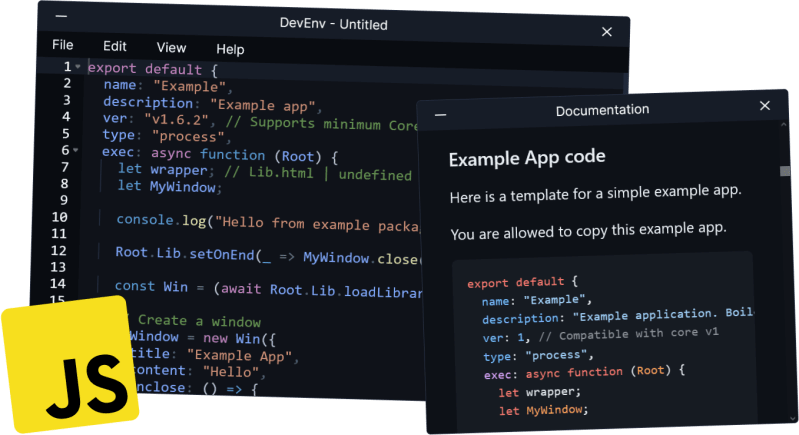Click "Here is a template" sentence in Documentation
Screen dimensions: 799x435
[x=595, y=194]
